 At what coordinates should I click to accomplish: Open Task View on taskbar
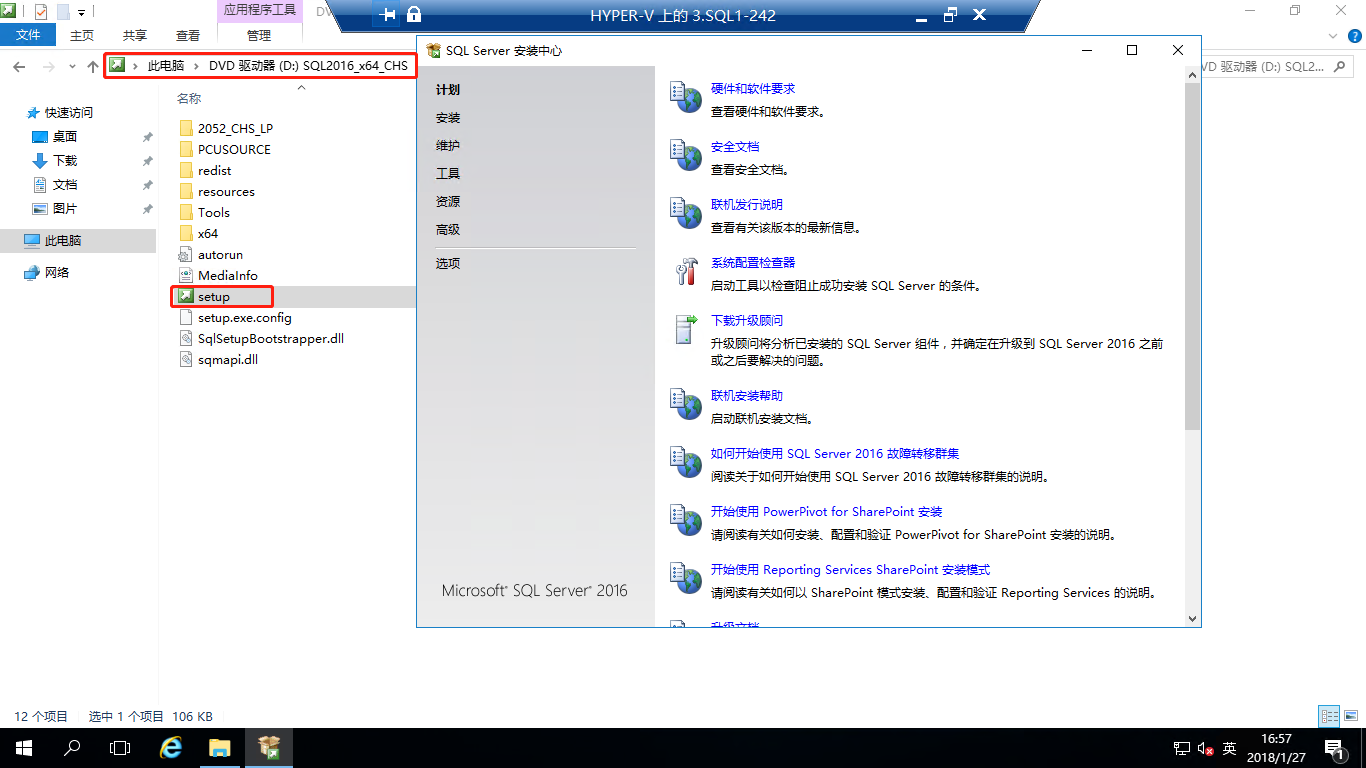[x=120, y=747]
